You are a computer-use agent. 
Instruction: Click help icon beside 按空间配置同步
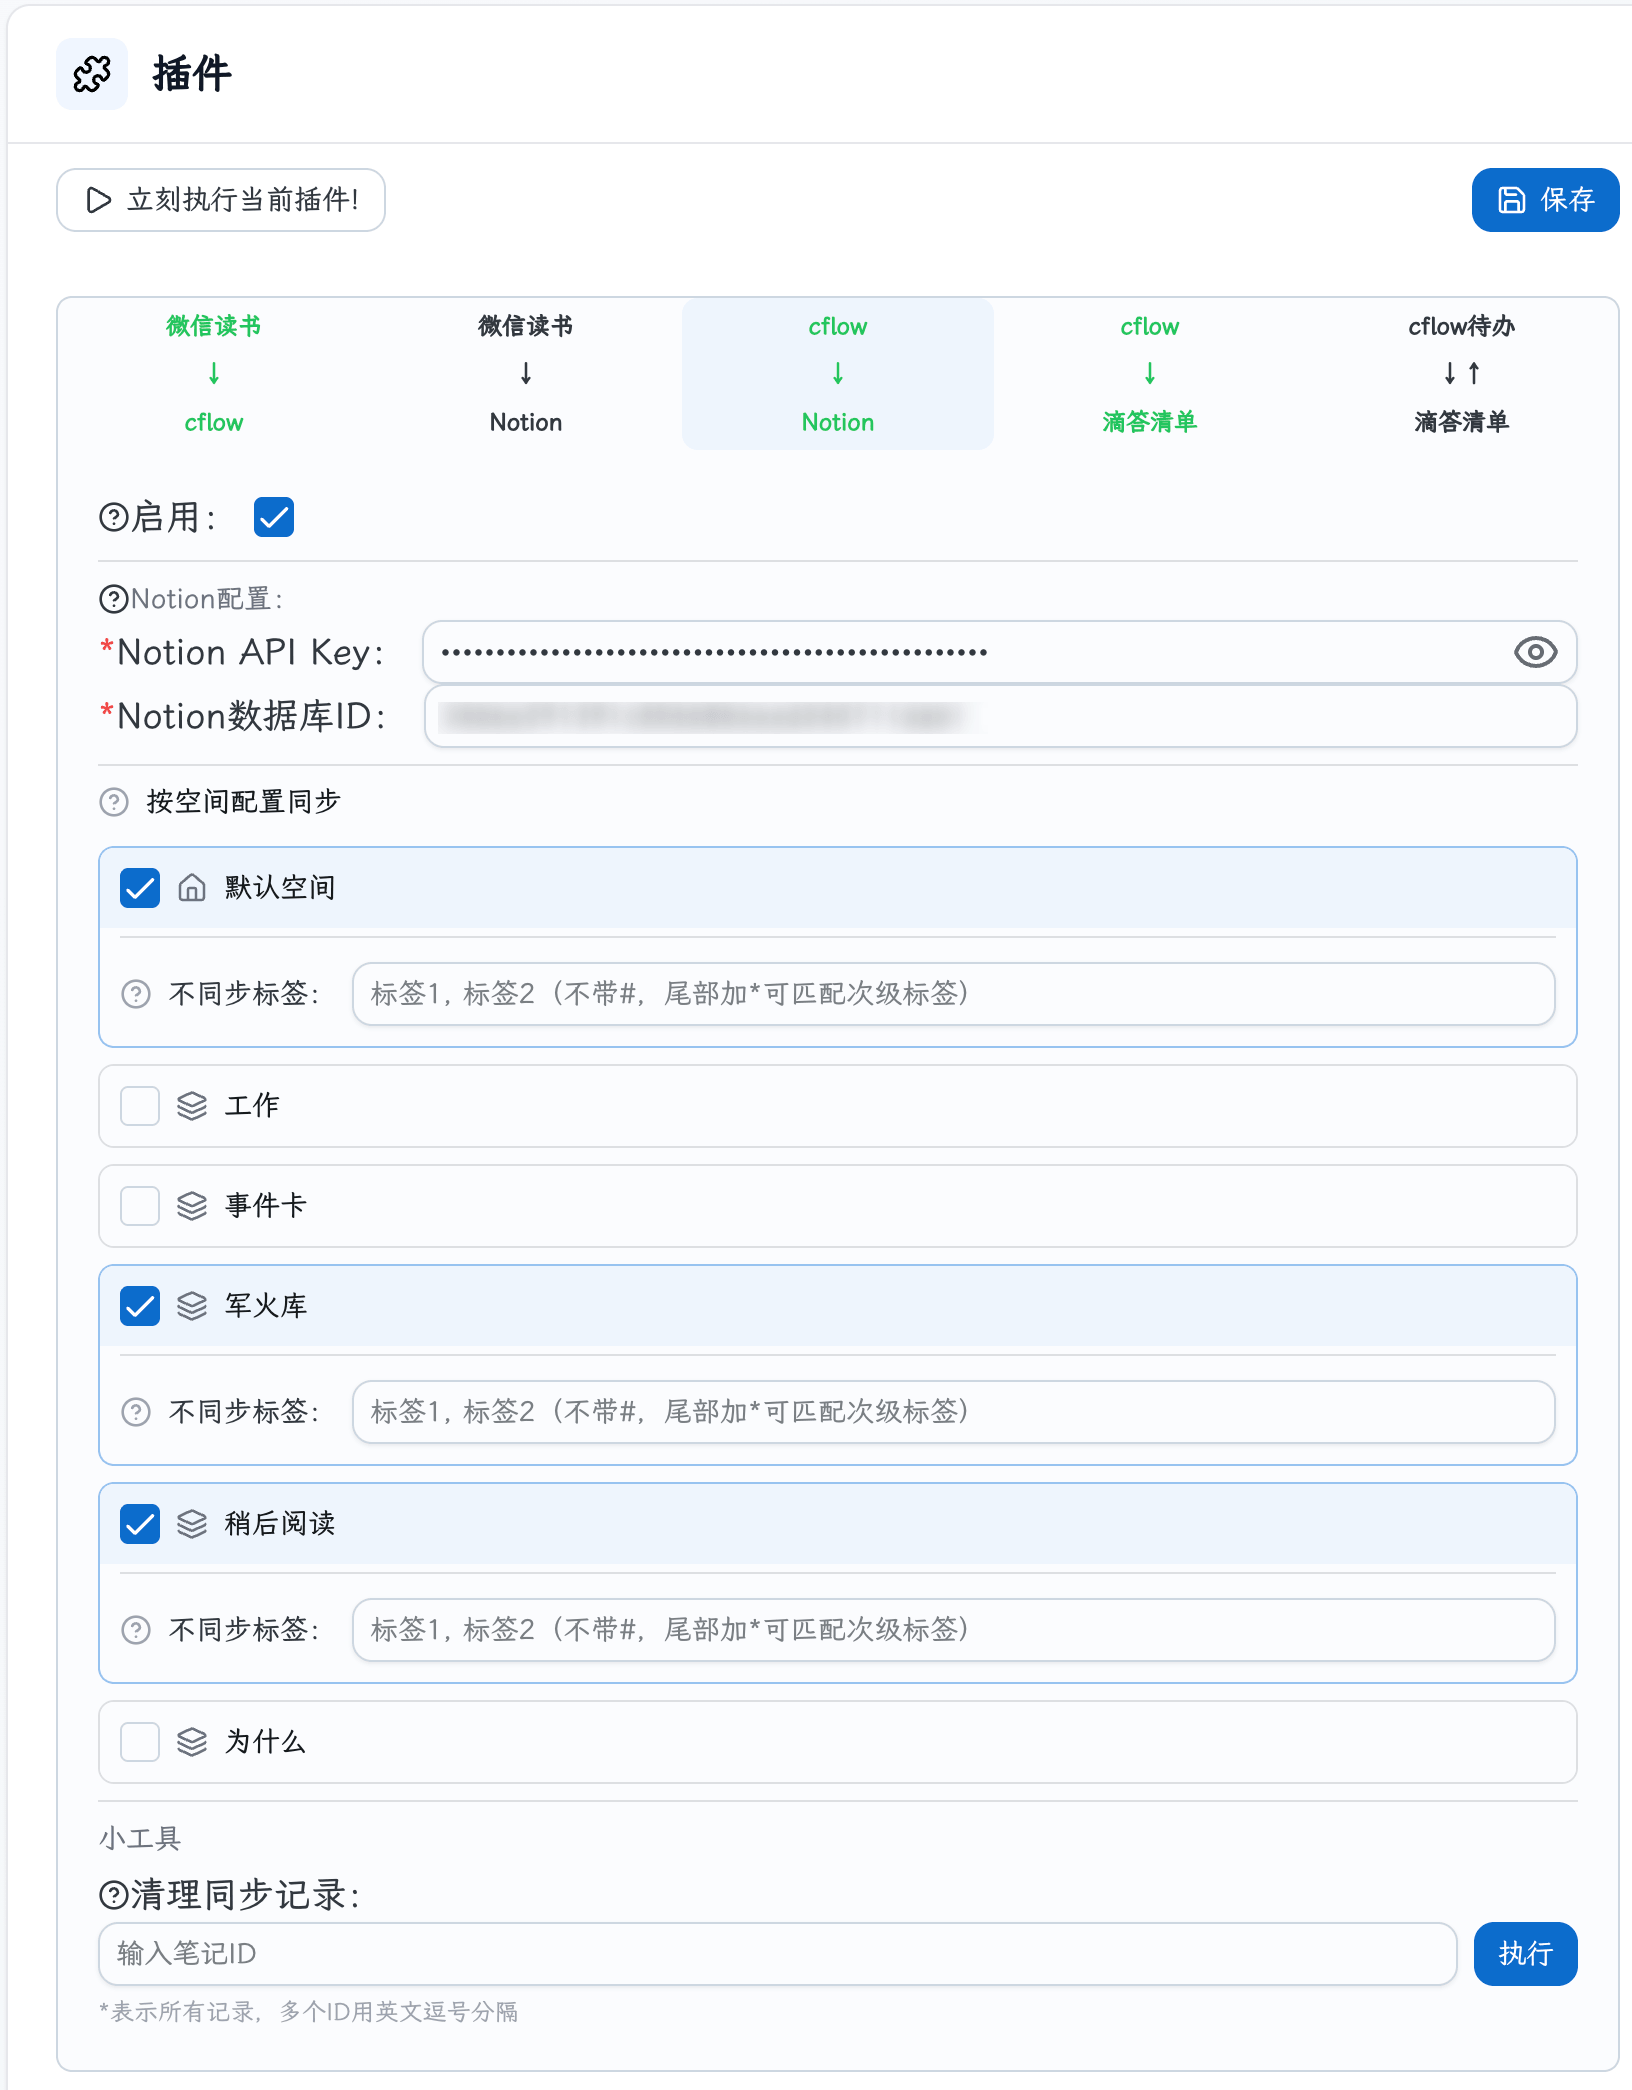[114, 802]
